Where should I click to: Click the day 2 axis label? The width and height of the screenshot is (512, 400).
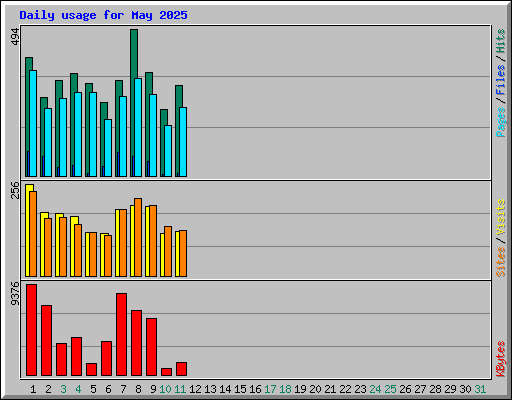click(x=48, y=389)
